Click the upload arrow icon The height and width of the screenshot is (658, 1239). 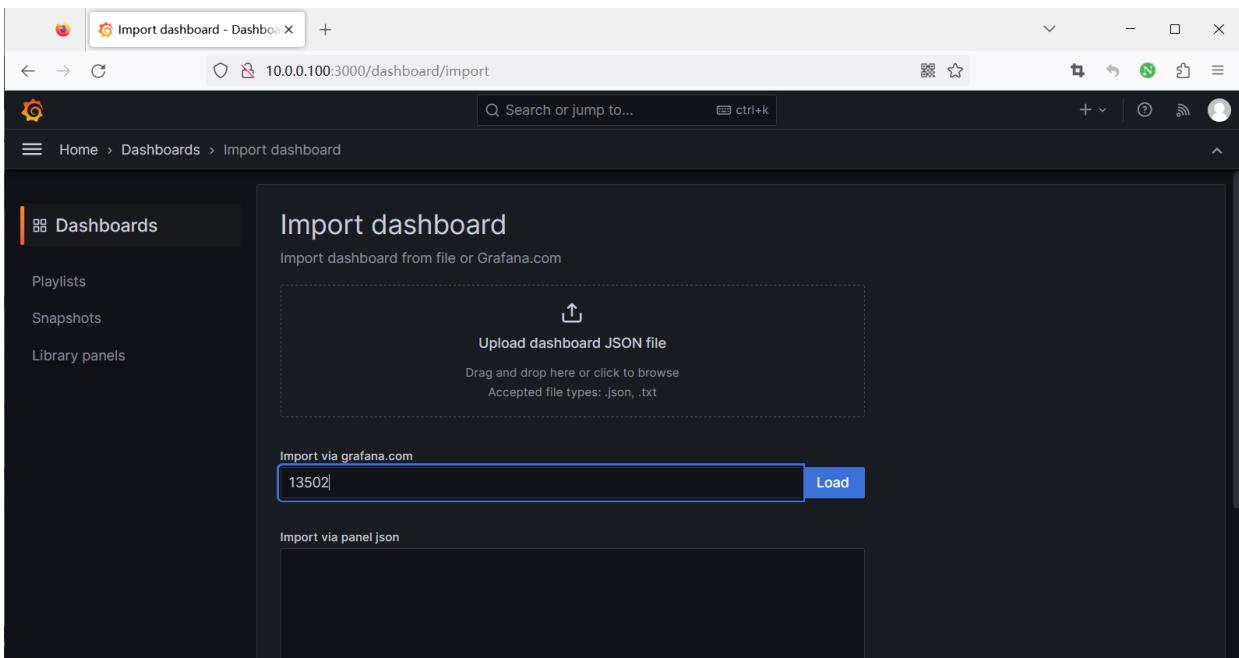click(x=572, y=314)
